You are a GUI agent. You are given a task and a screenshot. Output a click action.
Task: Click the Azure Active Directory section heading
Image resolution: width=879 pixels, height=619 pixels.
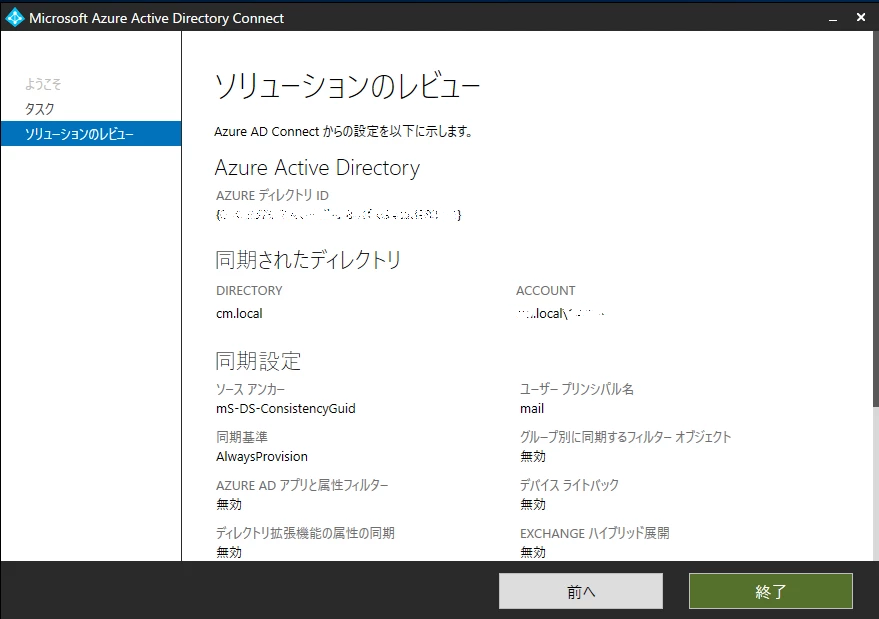317,168
